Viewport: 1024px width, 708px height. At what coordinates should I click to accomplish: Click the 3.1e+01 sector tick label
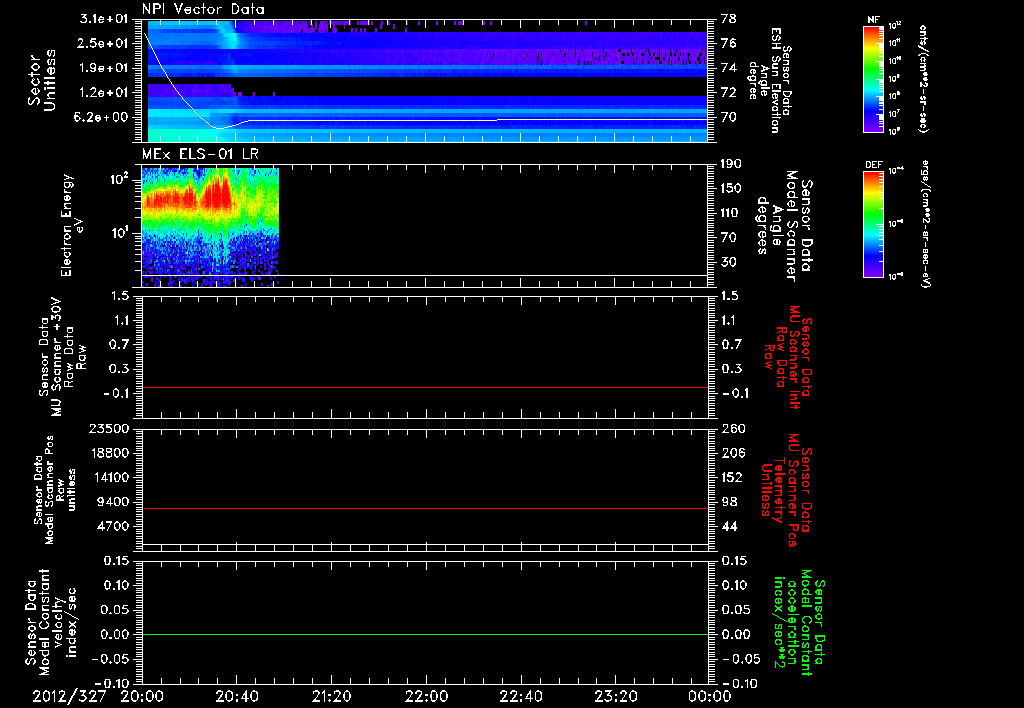point(104,18)
